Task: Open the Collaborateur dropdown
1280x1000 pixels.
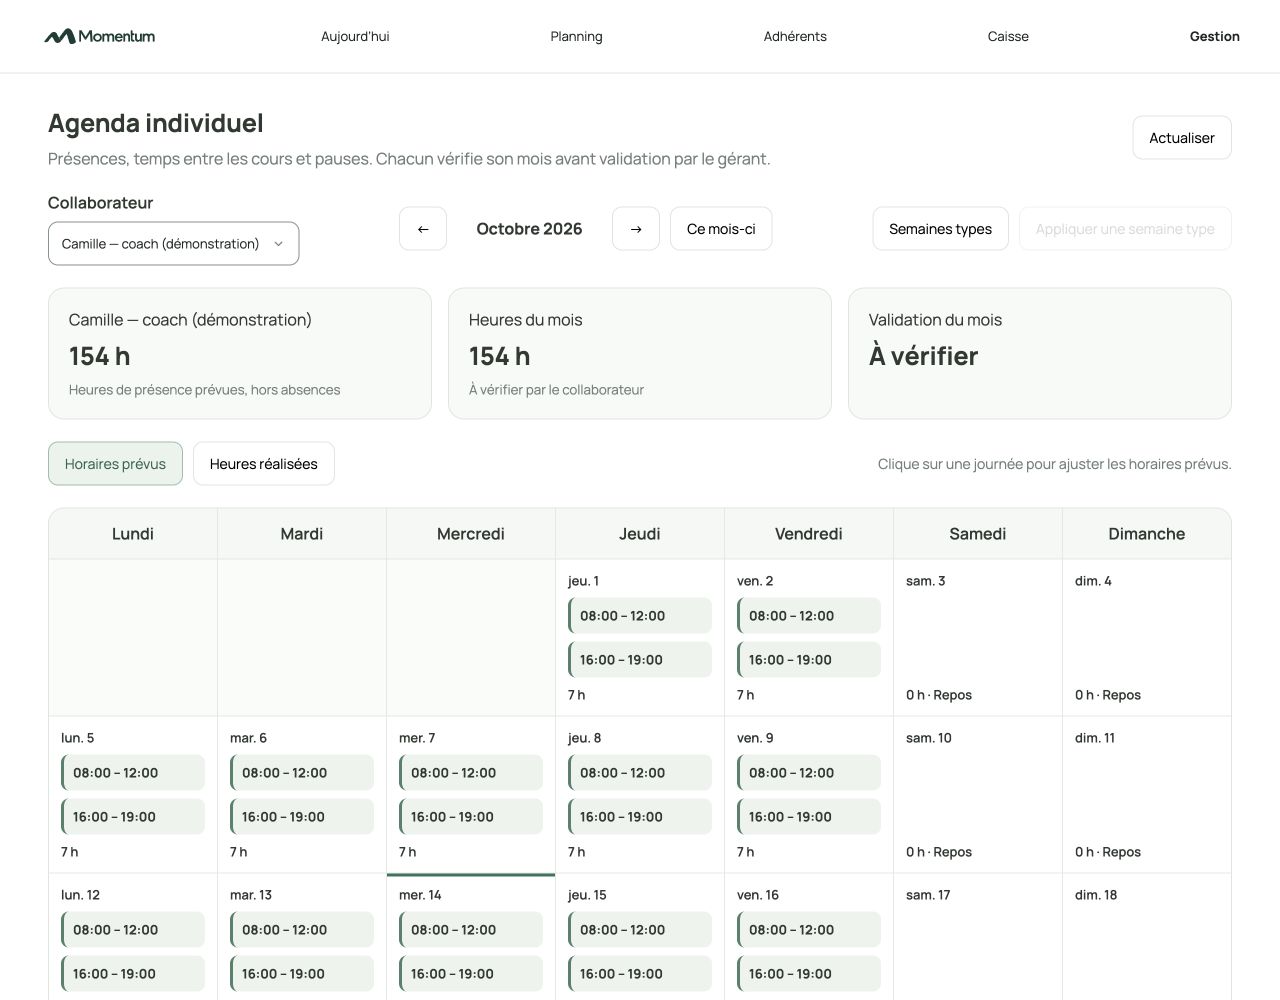Action: point(173,244)
